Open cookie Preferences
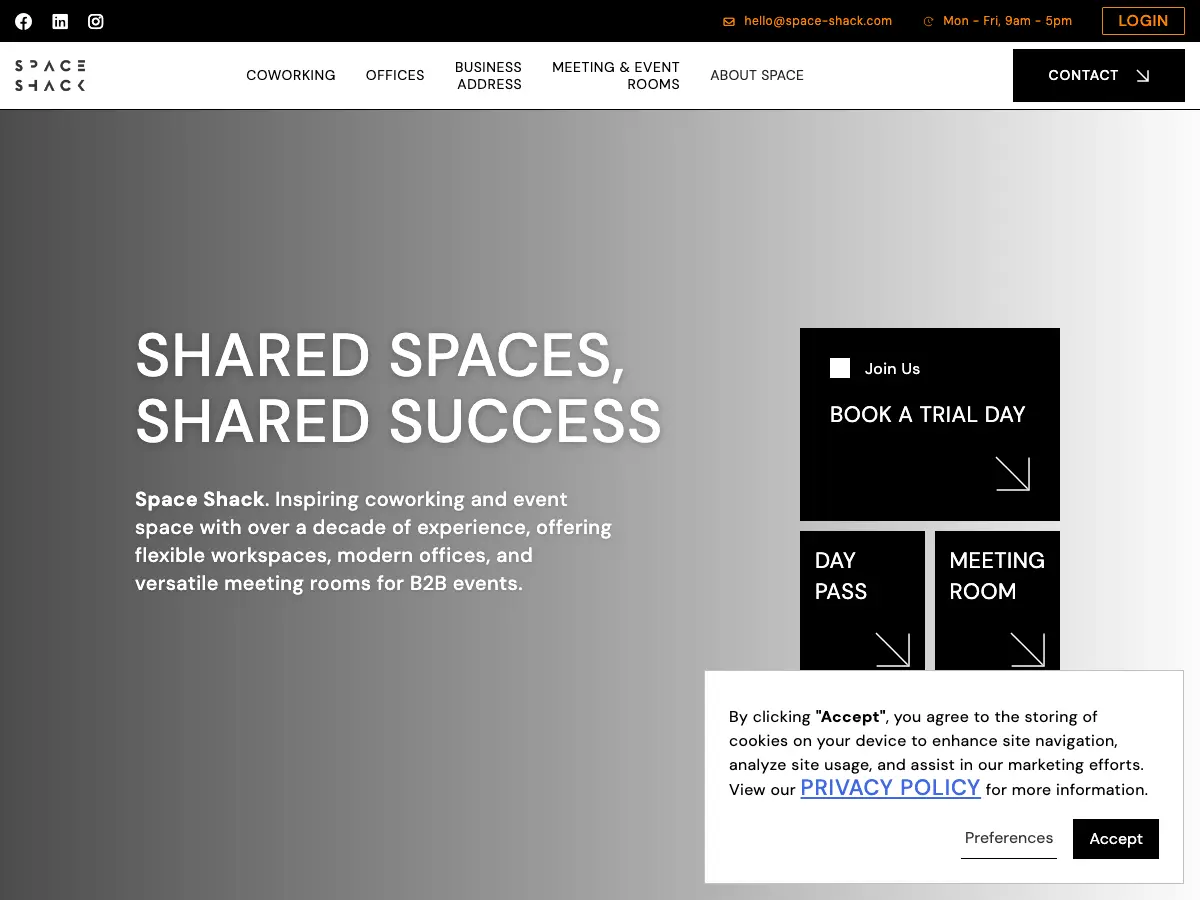Screen dimensions: 1200x900 click(1009, 838)
